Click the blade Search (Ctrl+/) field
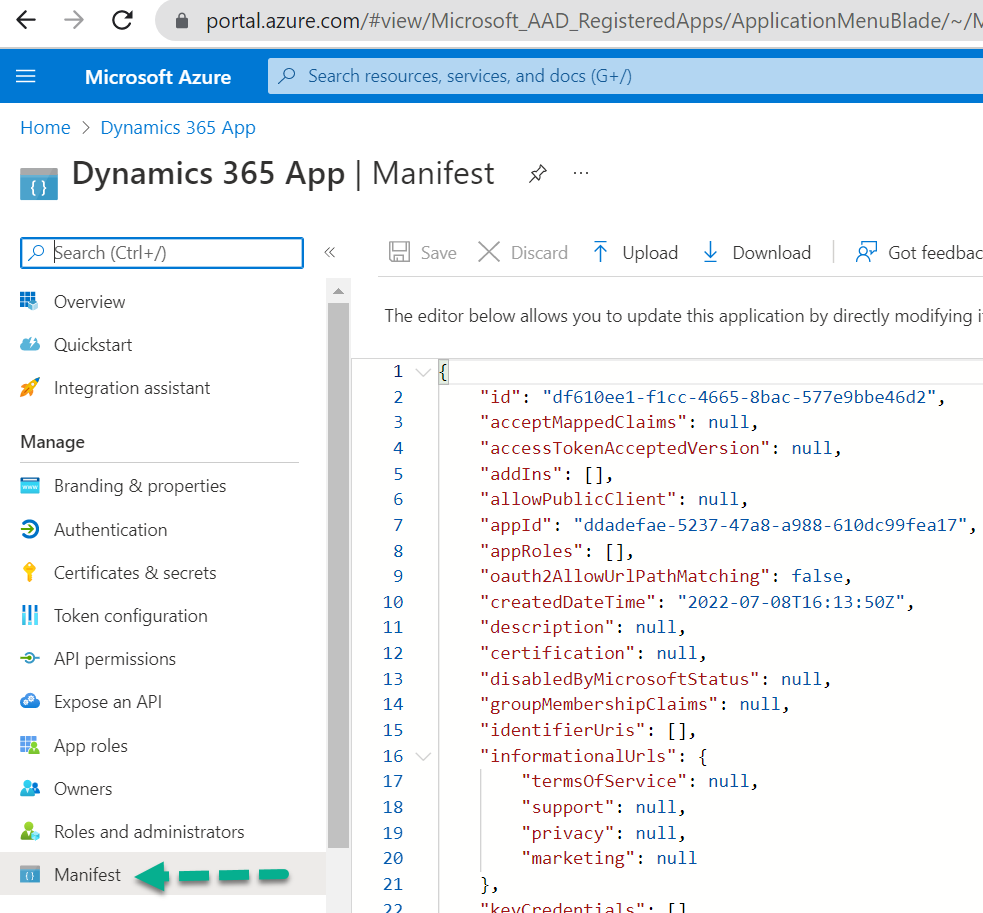 point(160,253)
